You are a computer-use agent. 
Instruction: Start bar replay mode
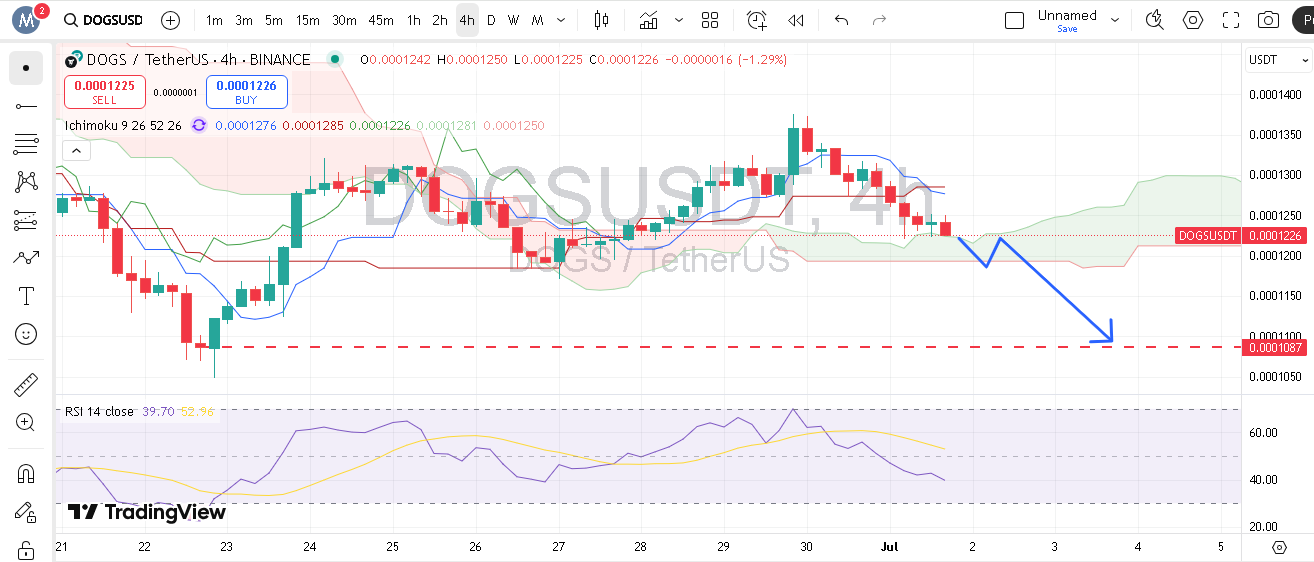[x=795, y=20]
